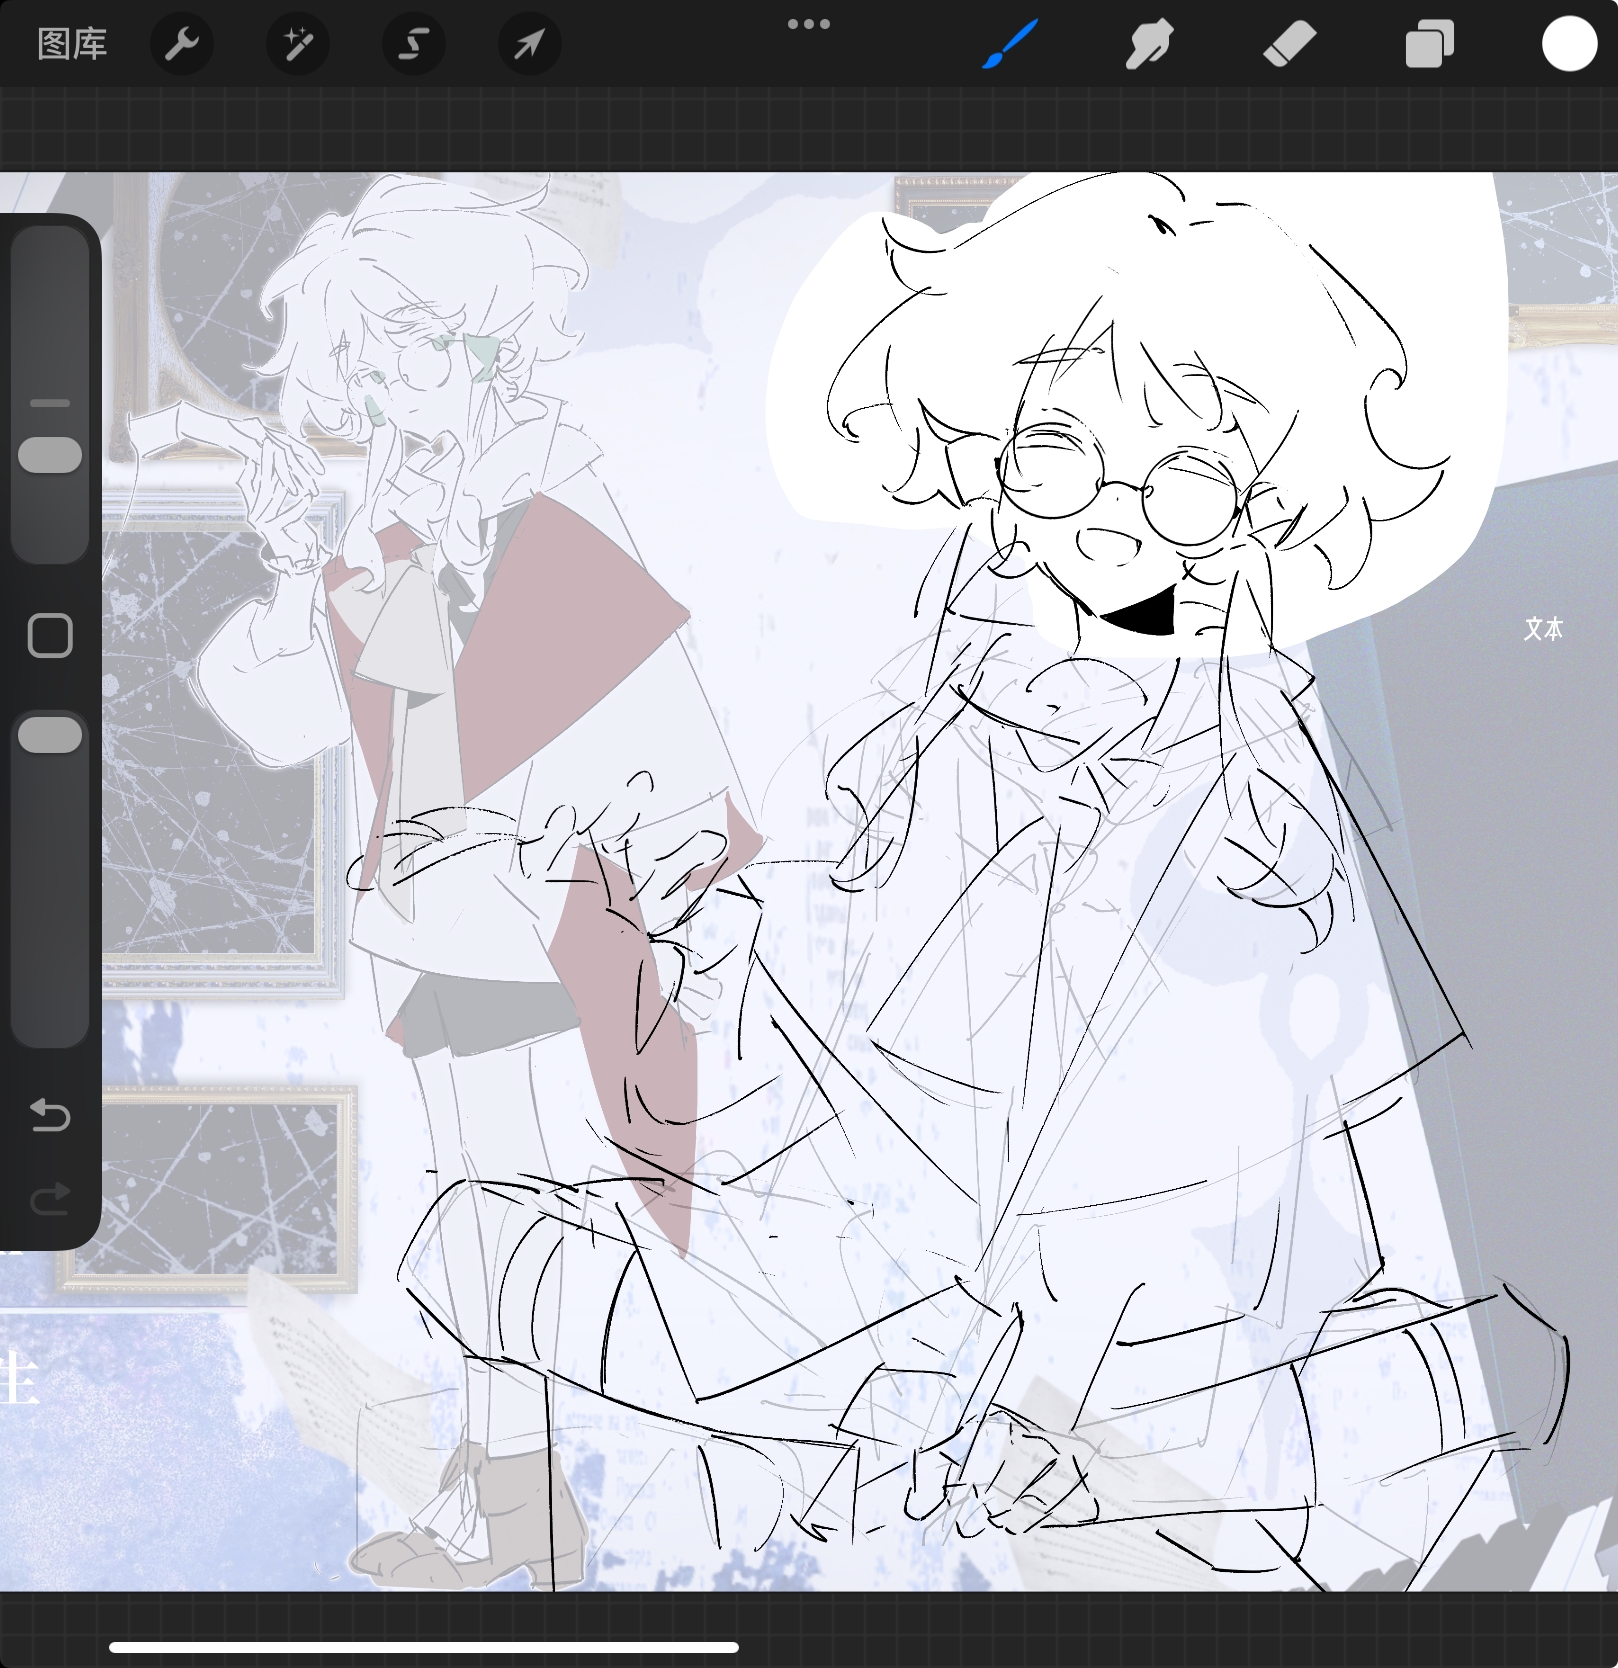1618x1668 pixels.
Task: Tap the square Modify button in sidebar
Action: pos(50,636)
